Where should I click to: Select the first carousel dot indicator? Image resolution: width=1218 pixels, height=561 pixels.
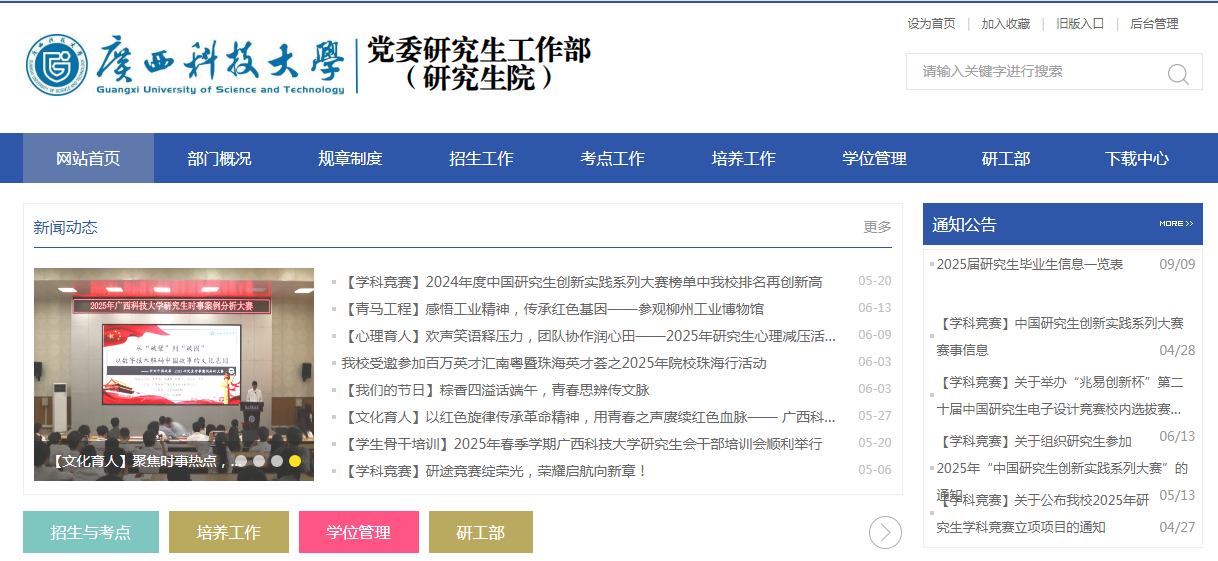[x=241, y=461]
